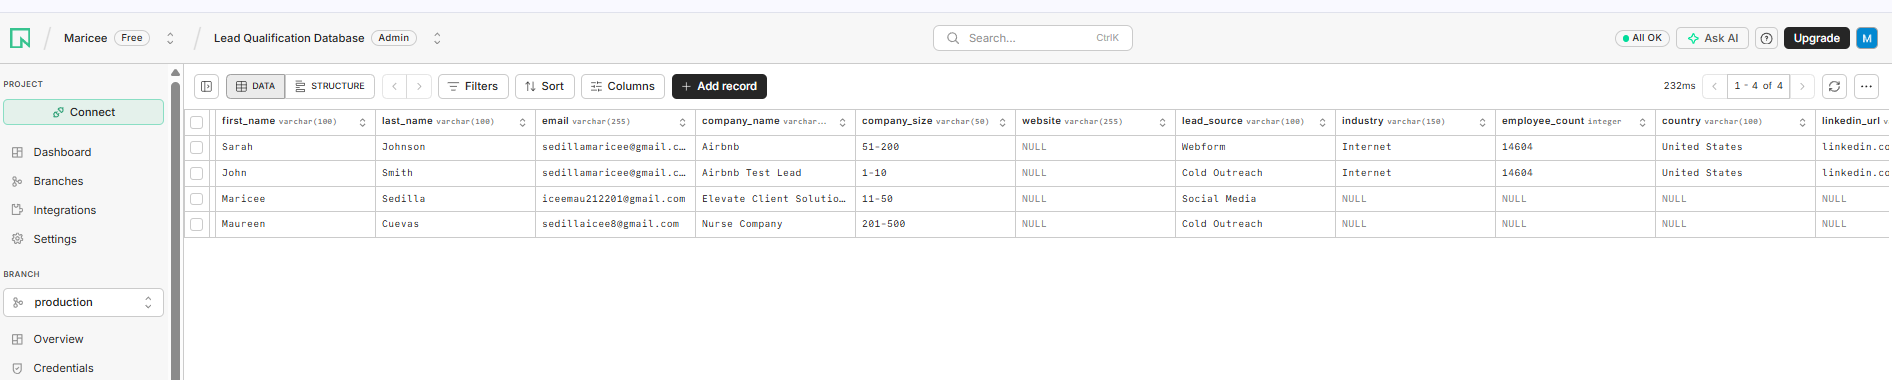Sort by company_size column arrows

click(1002, 122)
